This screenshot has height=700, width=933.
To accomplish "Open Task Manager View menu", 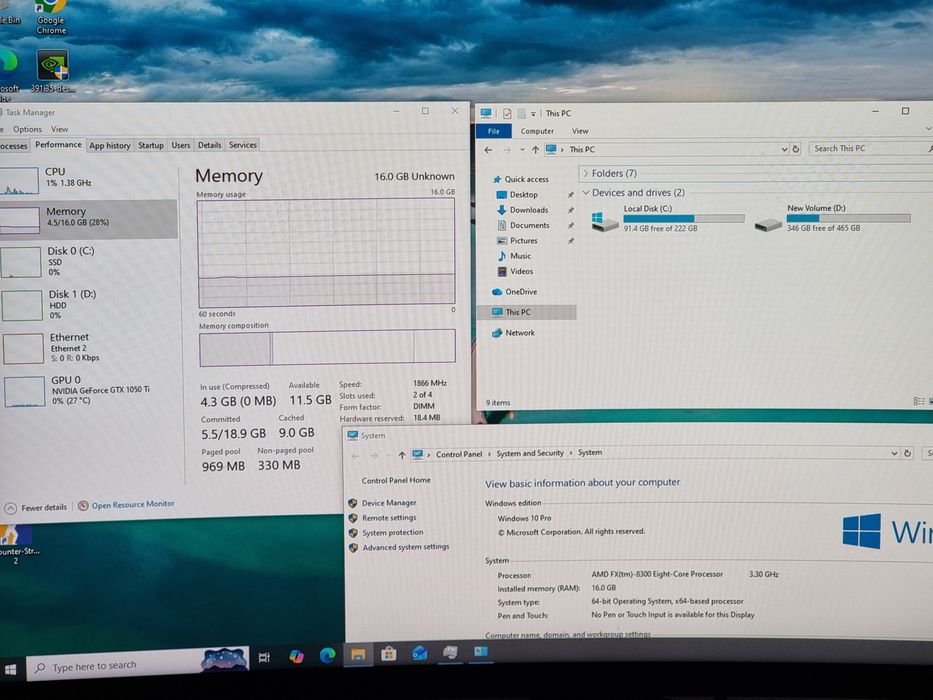I will tap(60, 129).
